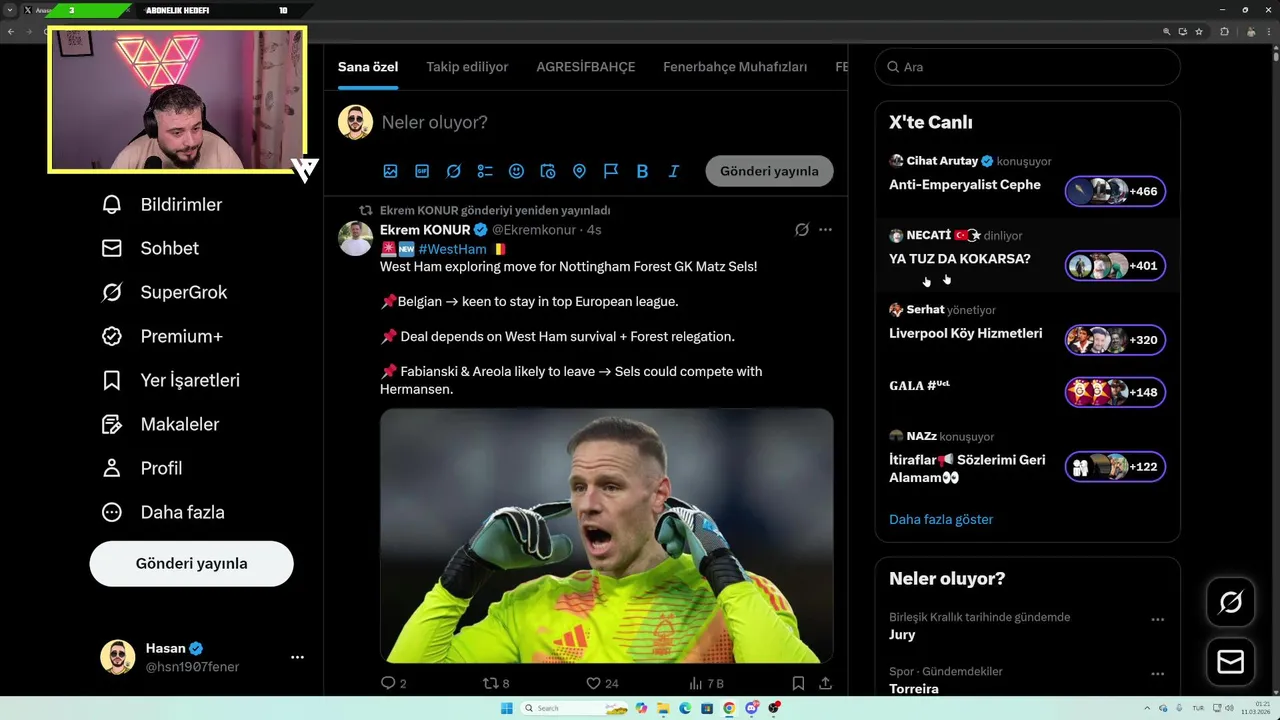Join YA TUZ DA KOKARSA? live space
This screenshot has width=1280, height=720.
click(x=1115, y=266)
